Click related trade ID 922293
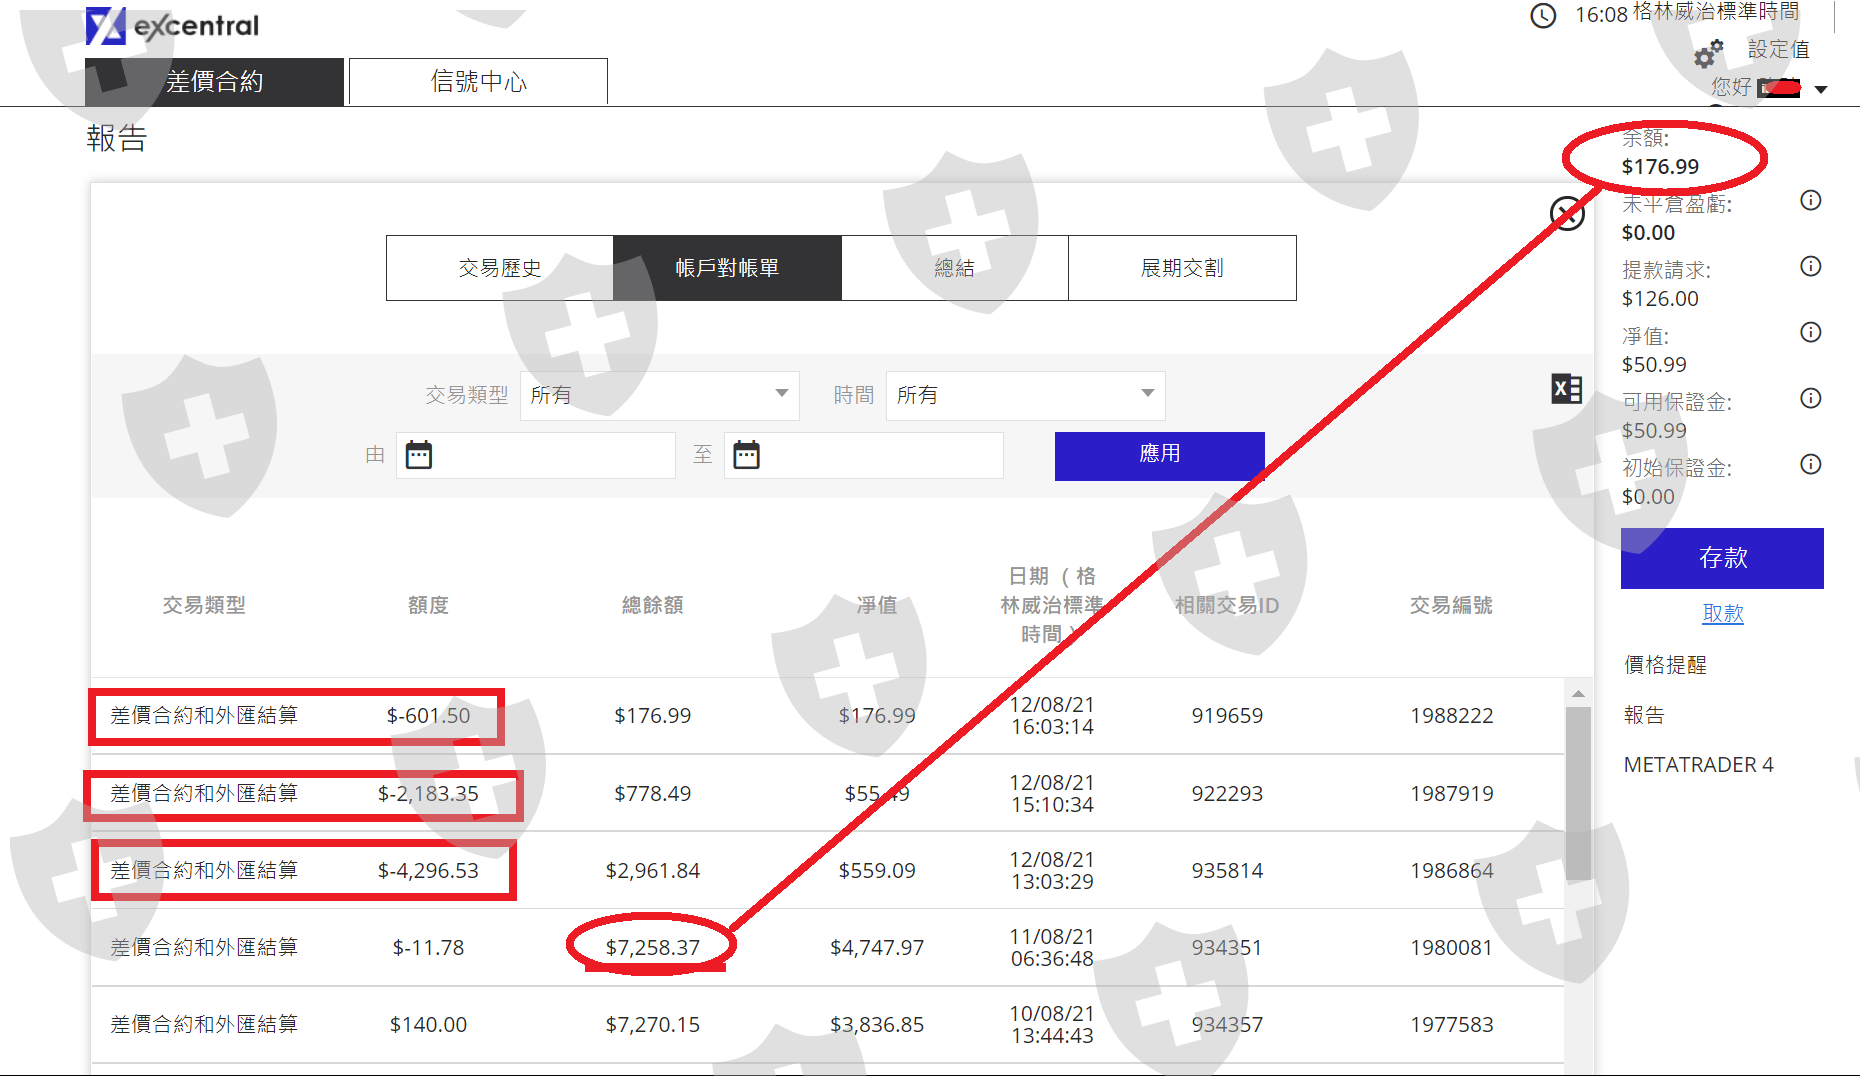Screen dimensions: 1860x1076 (1227, 794)
